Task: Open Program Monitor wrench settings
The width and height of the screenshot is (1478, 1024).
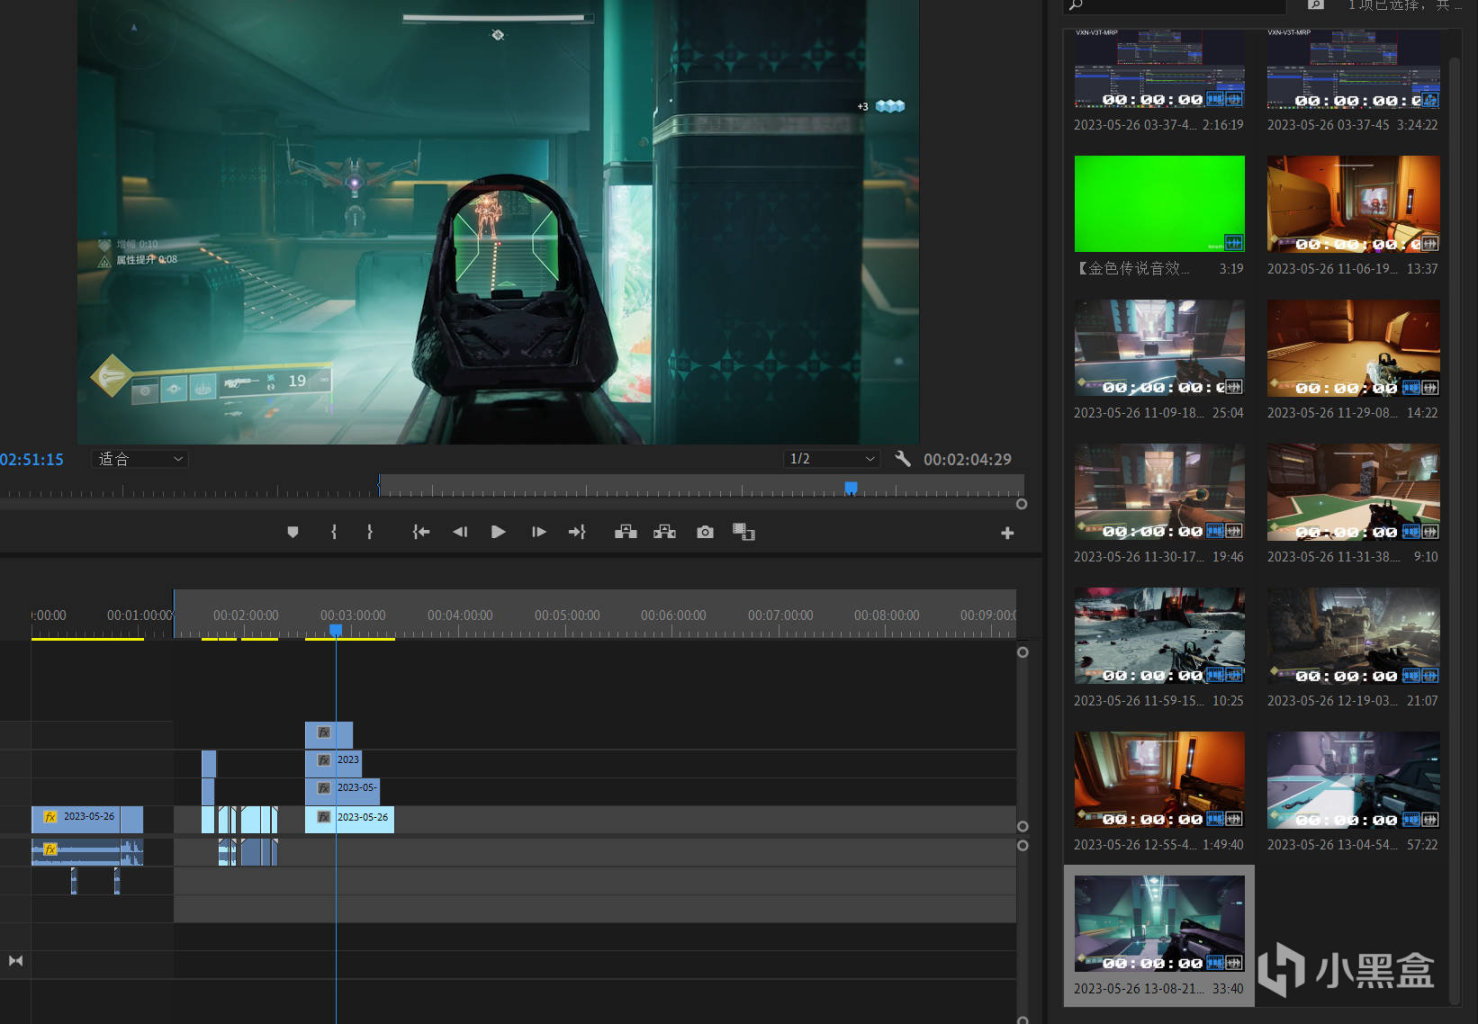Action: click(902, 458)
